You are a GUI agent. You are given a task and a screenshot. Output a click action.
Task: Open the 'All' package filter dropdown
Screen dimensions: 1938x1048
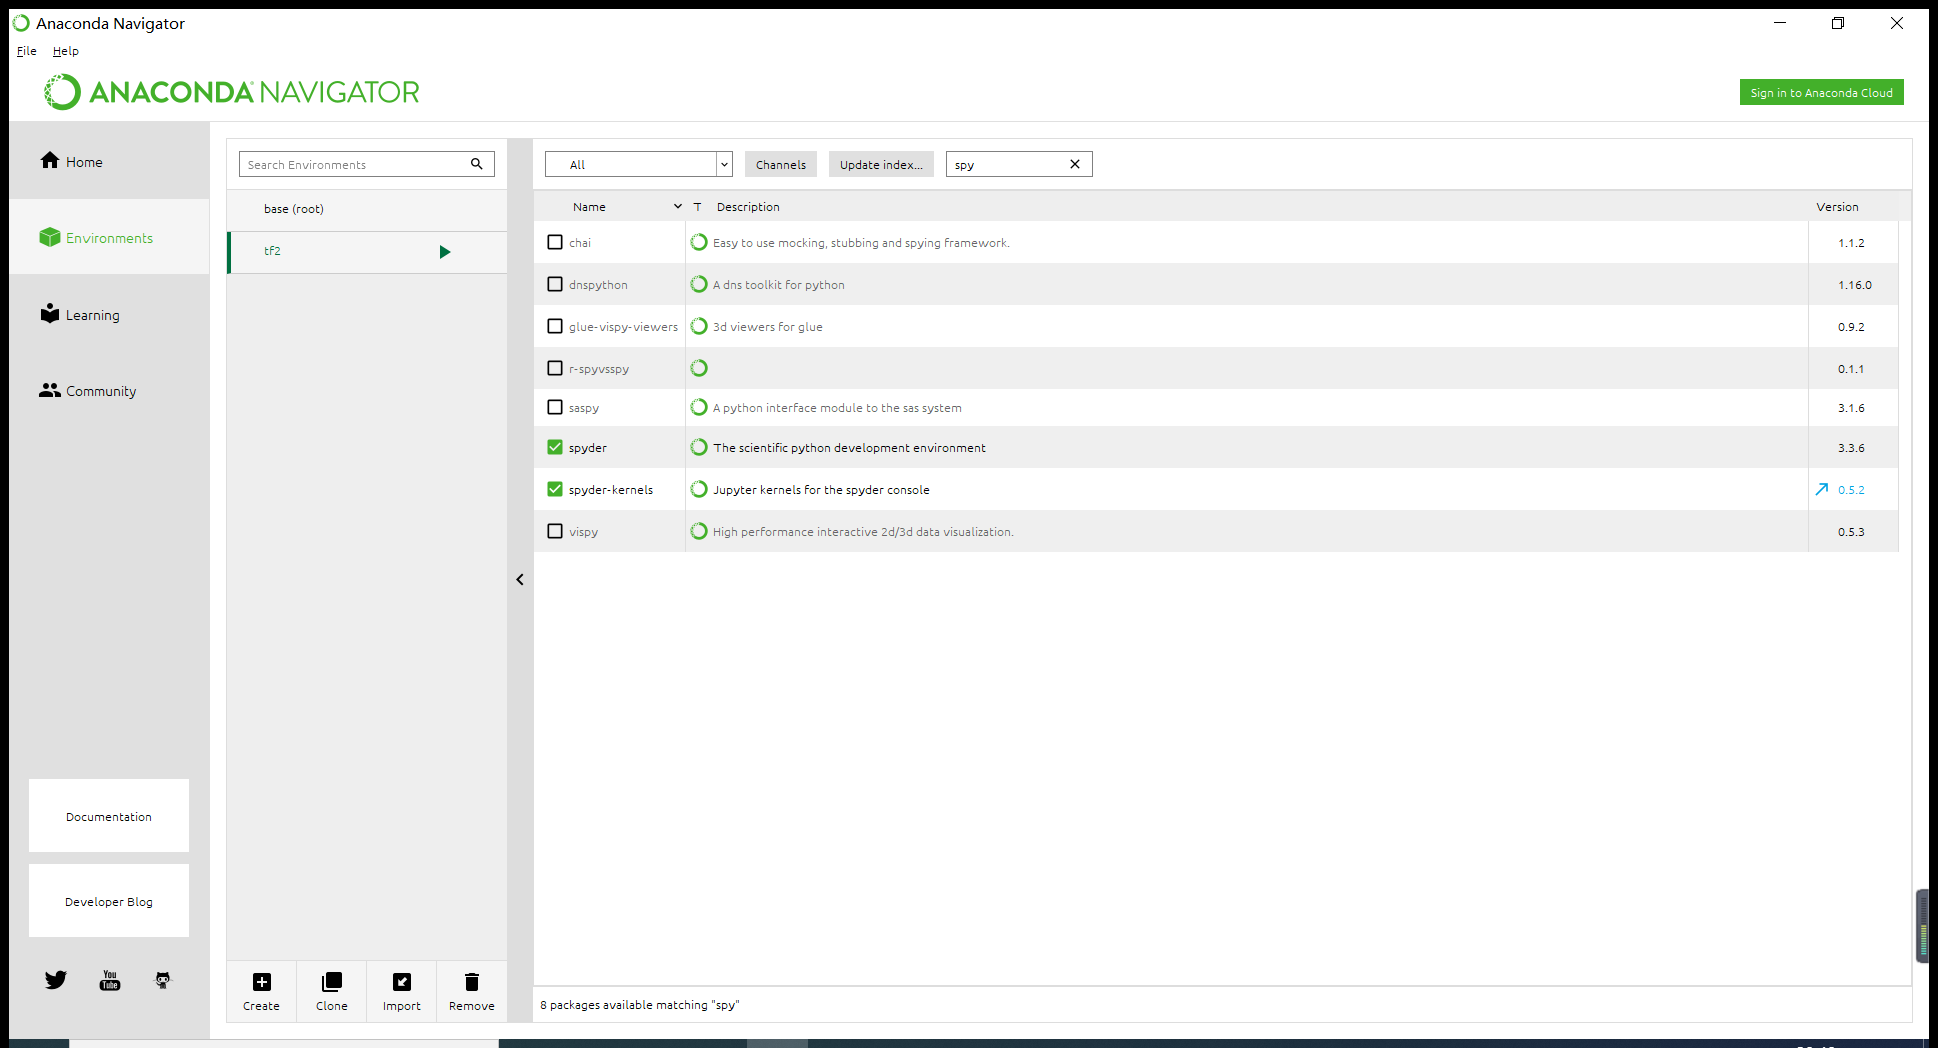tap(639, 164)
